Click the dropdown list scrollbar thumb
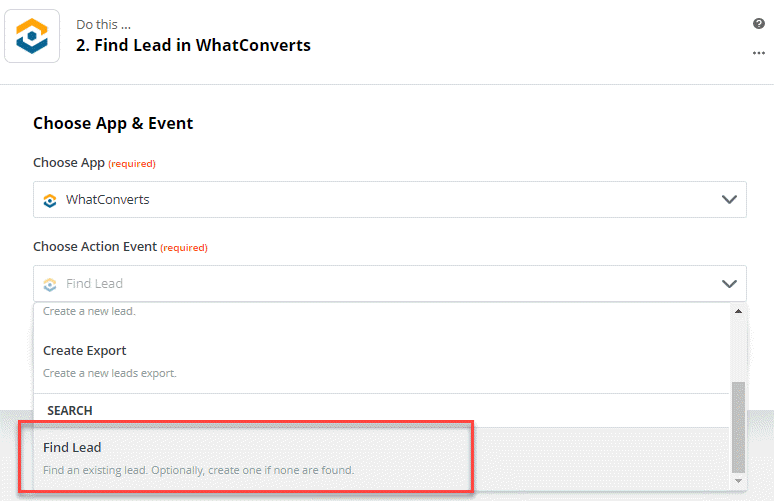Screen dimensions: 774x501 [x=738, y=427]
